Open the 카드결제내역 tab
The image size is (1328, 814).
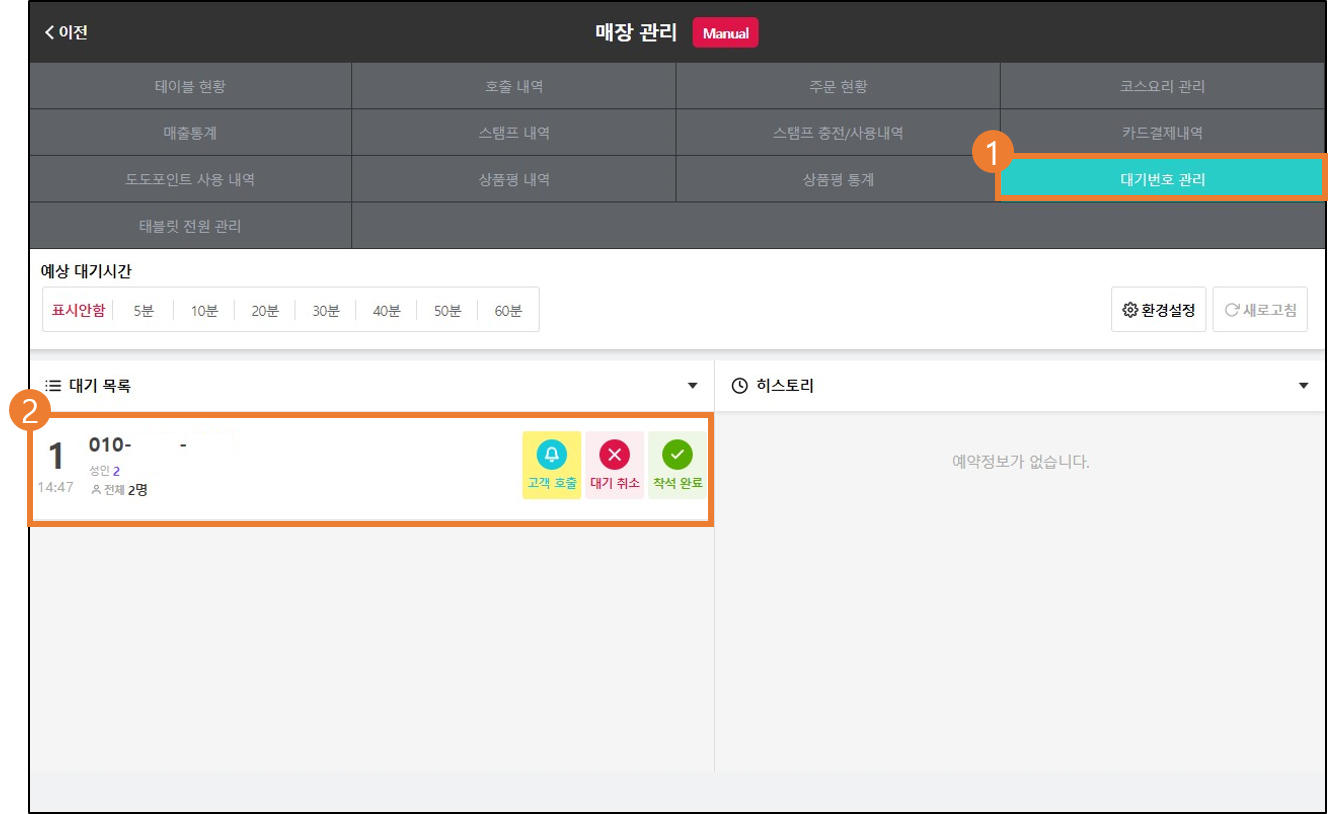click(1162, 133)
